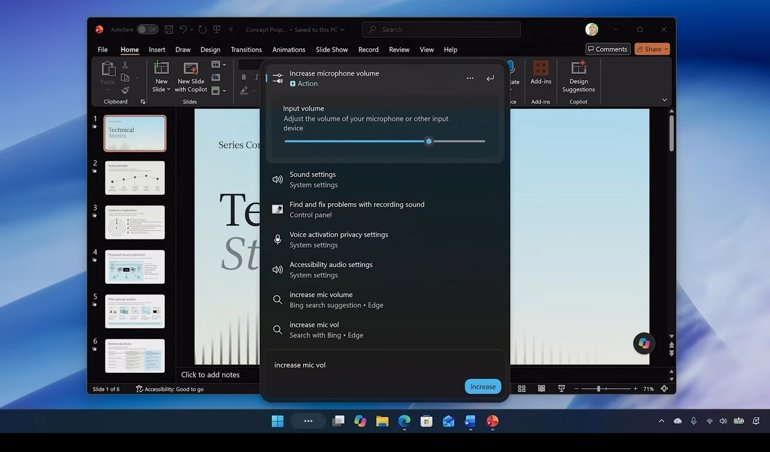Switch to the Draw tab
The height and width of the screenshot is (452, 770).
tap(183, 50)
